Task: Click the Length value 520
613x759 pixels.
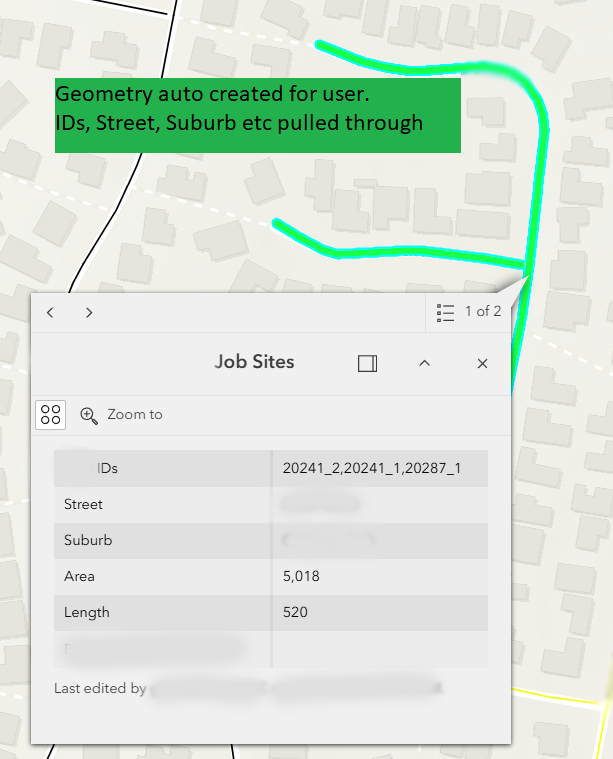Action: (295, 612)
